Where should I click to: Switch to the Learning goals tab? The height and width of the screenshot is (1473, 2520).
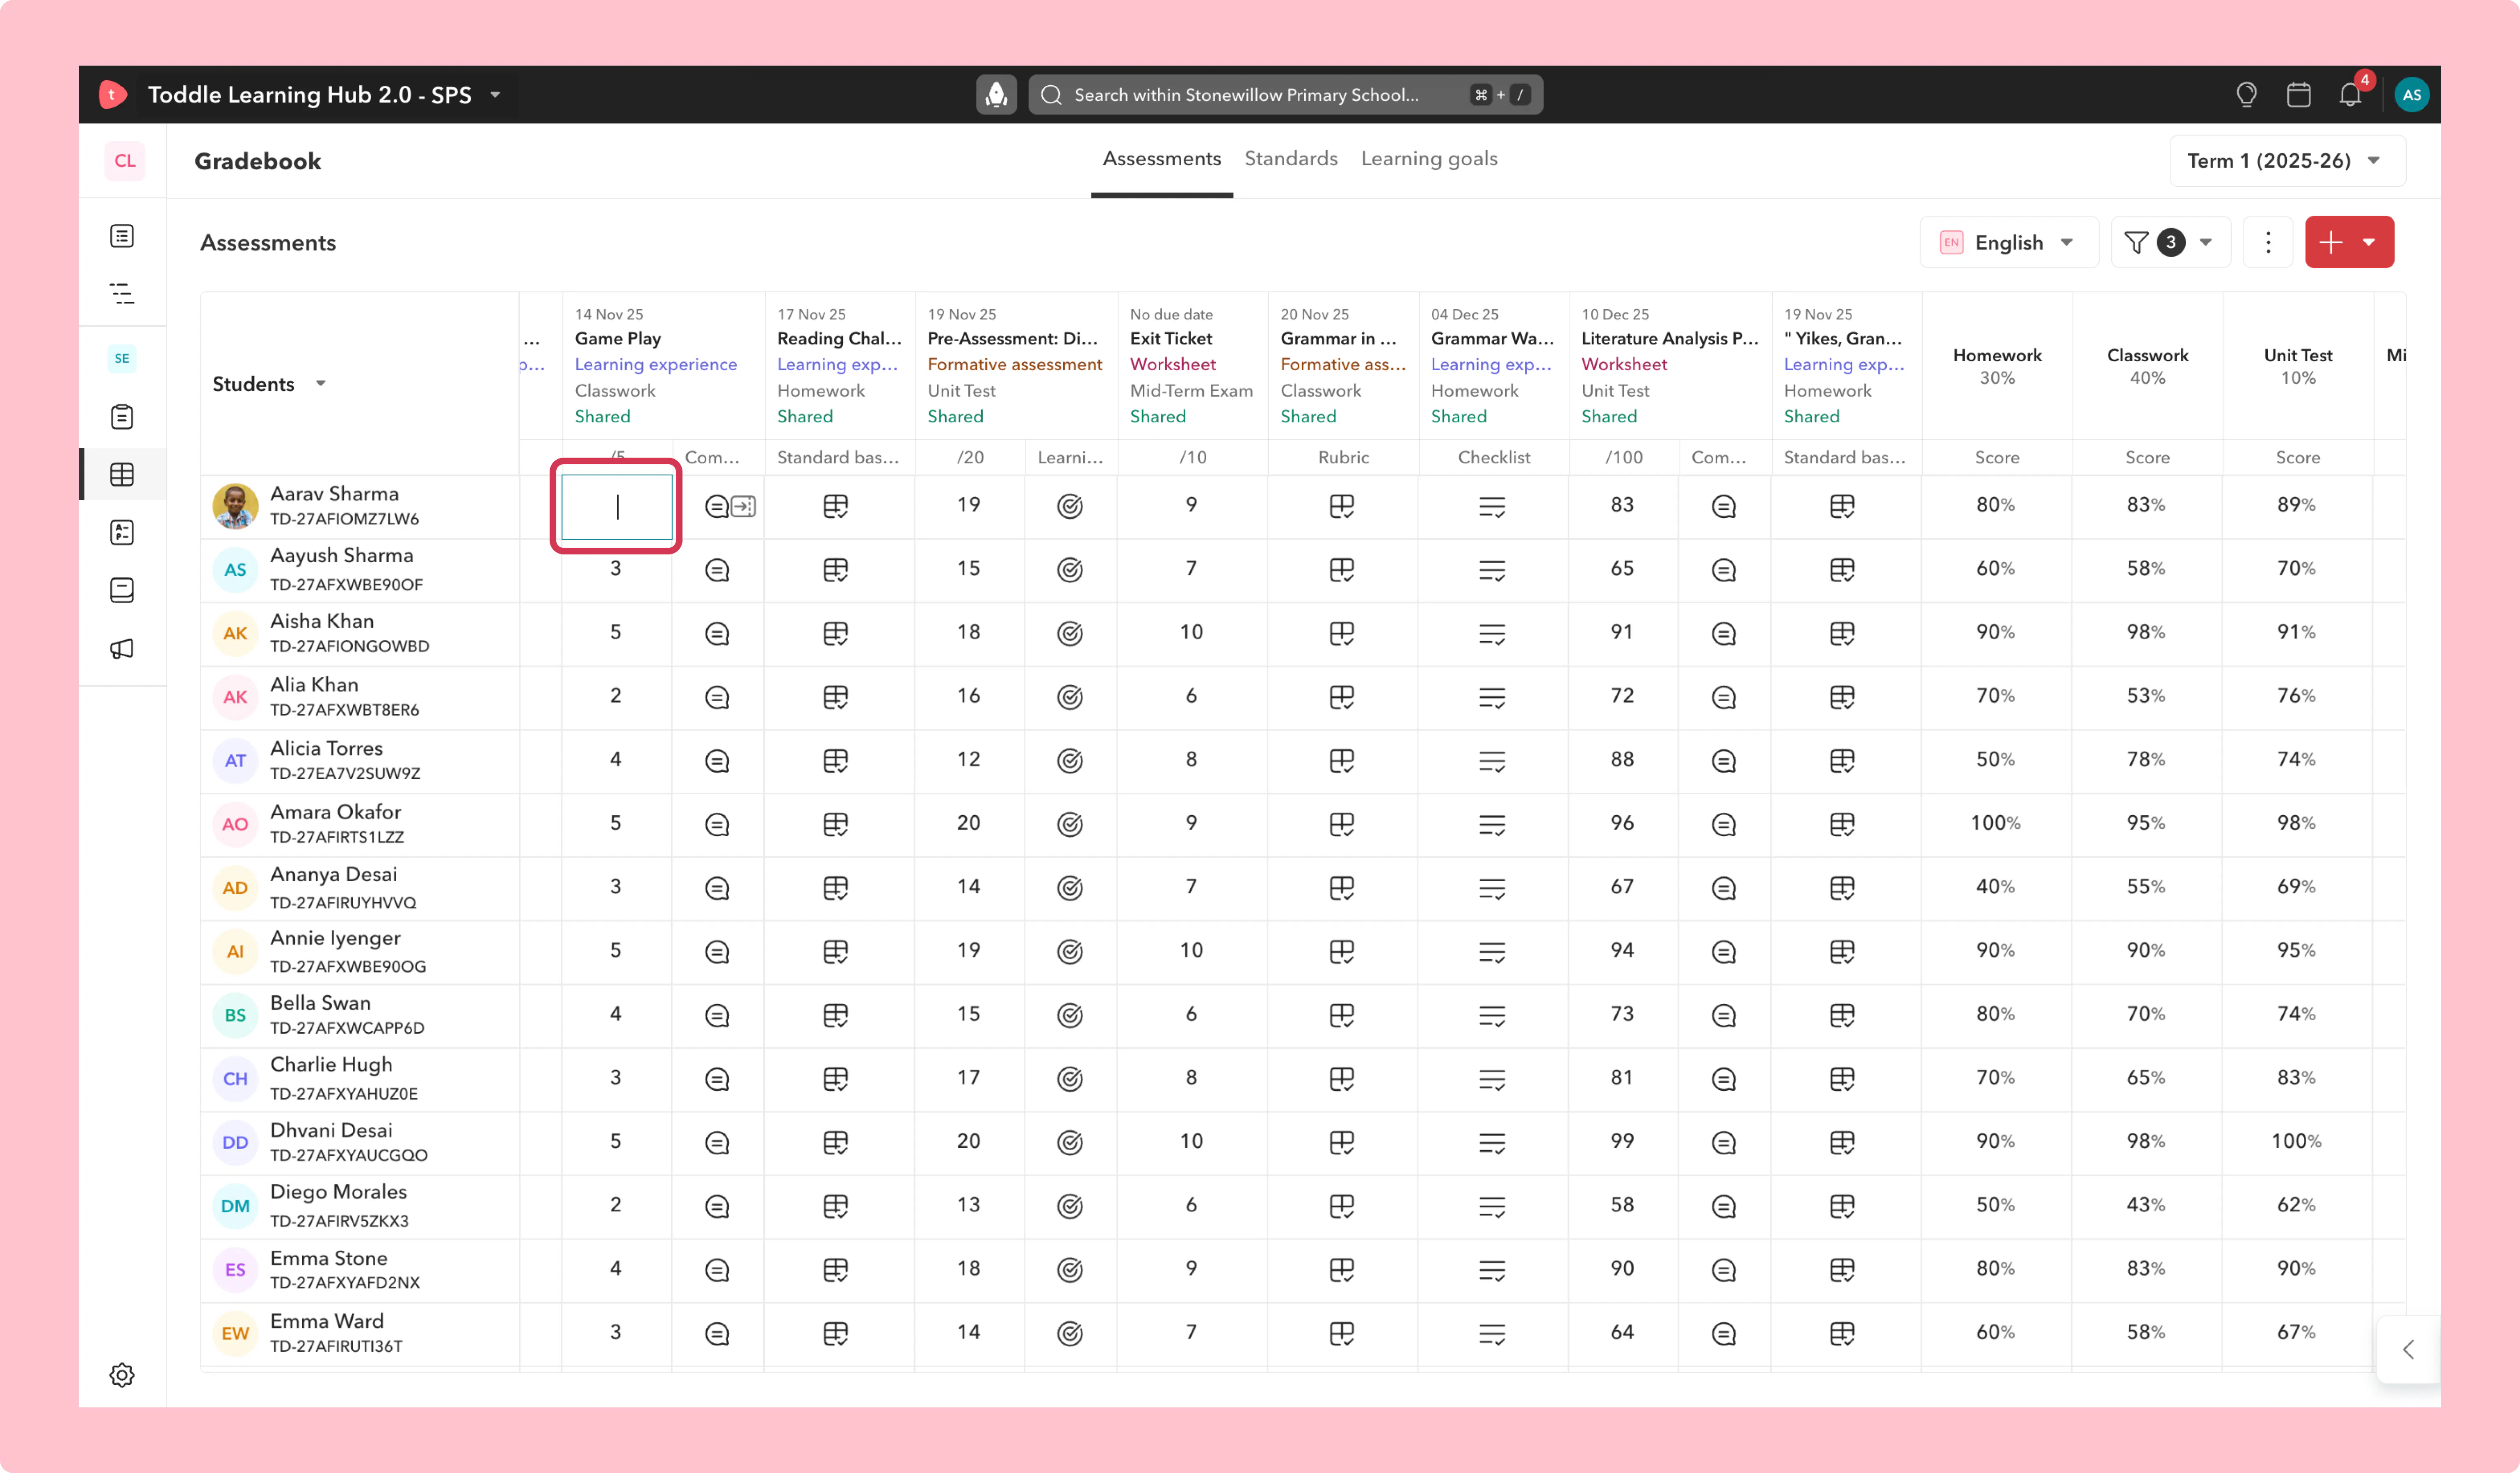[1428, 159]
